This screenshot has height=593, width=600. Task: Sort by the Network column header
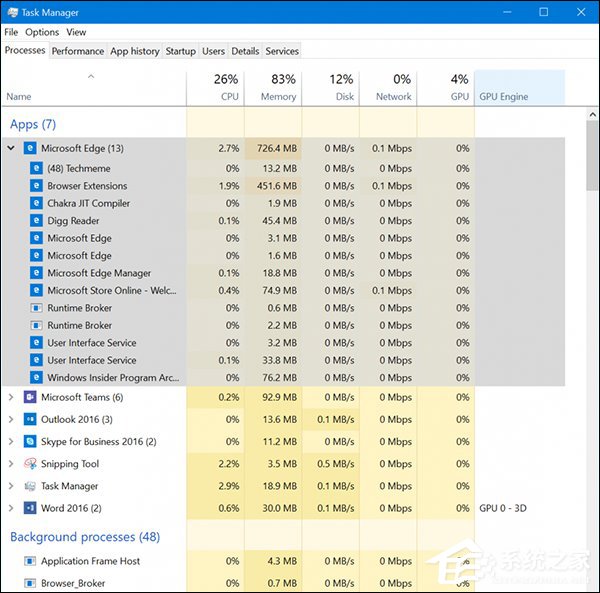pos(388,88)
